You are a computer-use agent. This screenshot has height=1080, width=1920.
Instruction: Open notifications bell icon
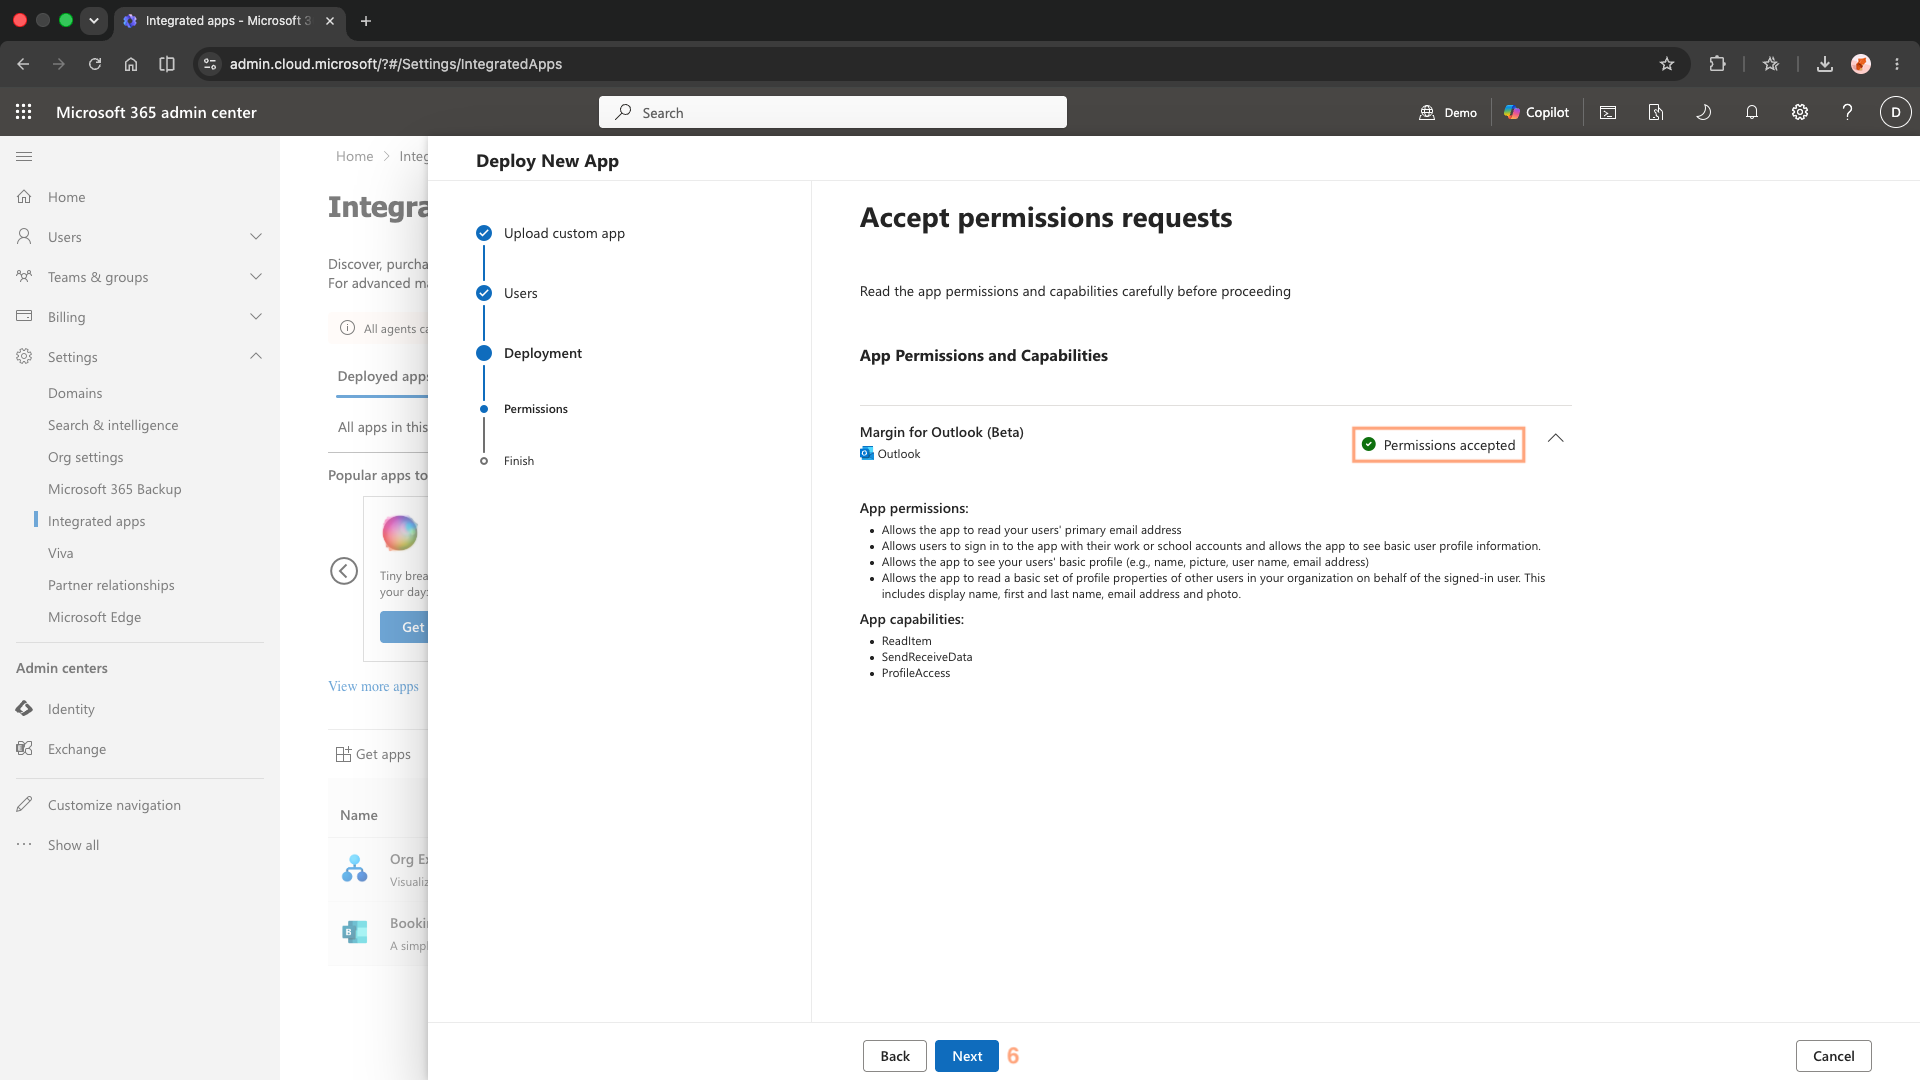1752,112
